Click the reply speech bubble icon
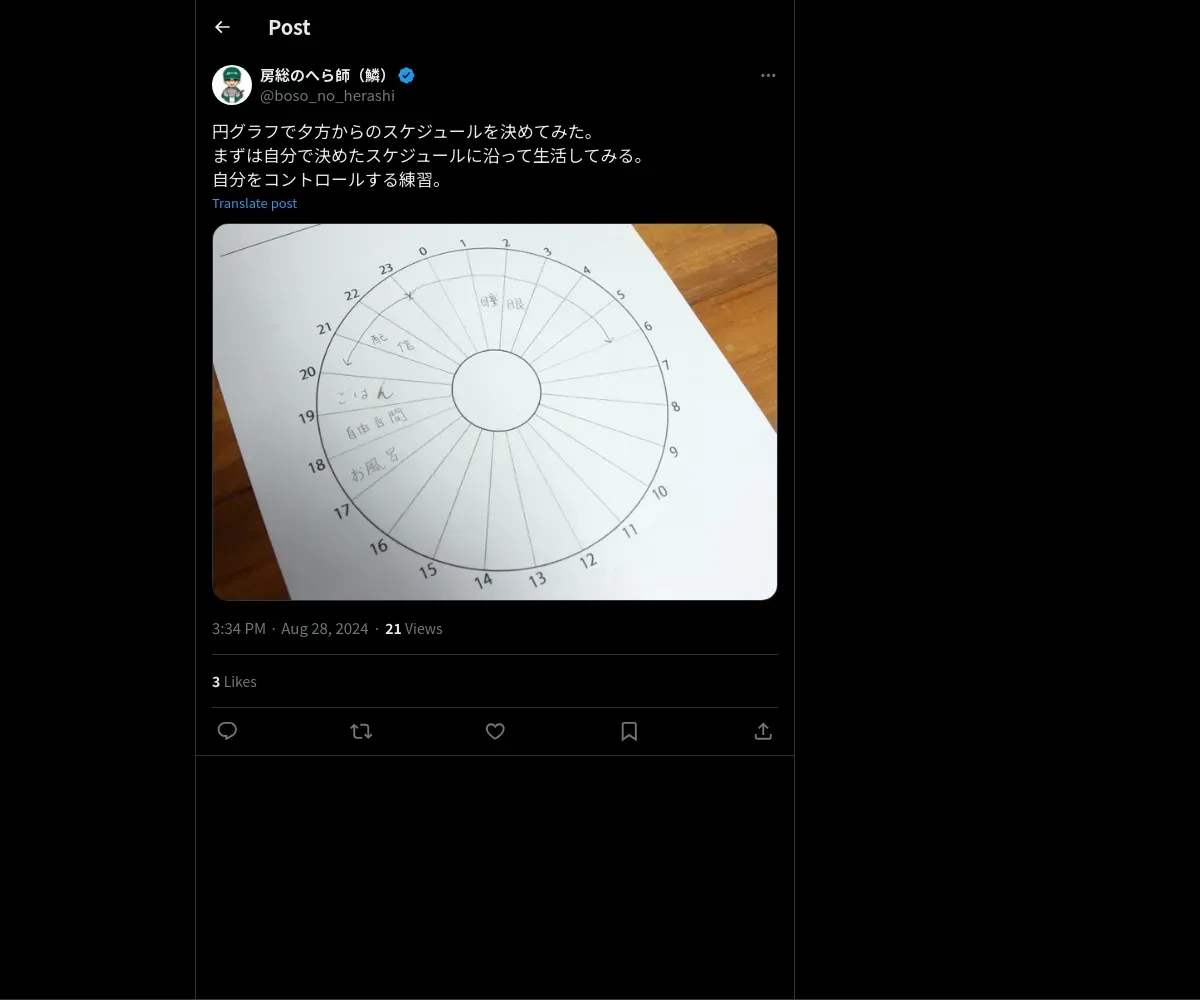Screen dimensions: 1200x1000 tap(227, 731)
